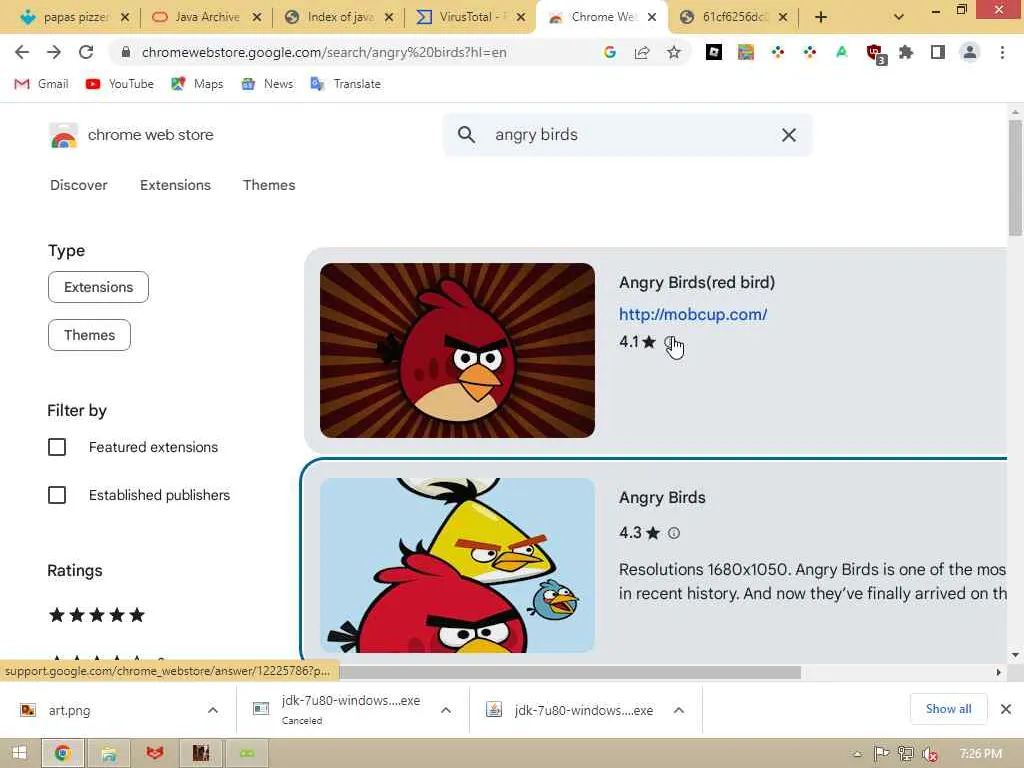Open the uBlock Origin shield extension

(875, 54)
